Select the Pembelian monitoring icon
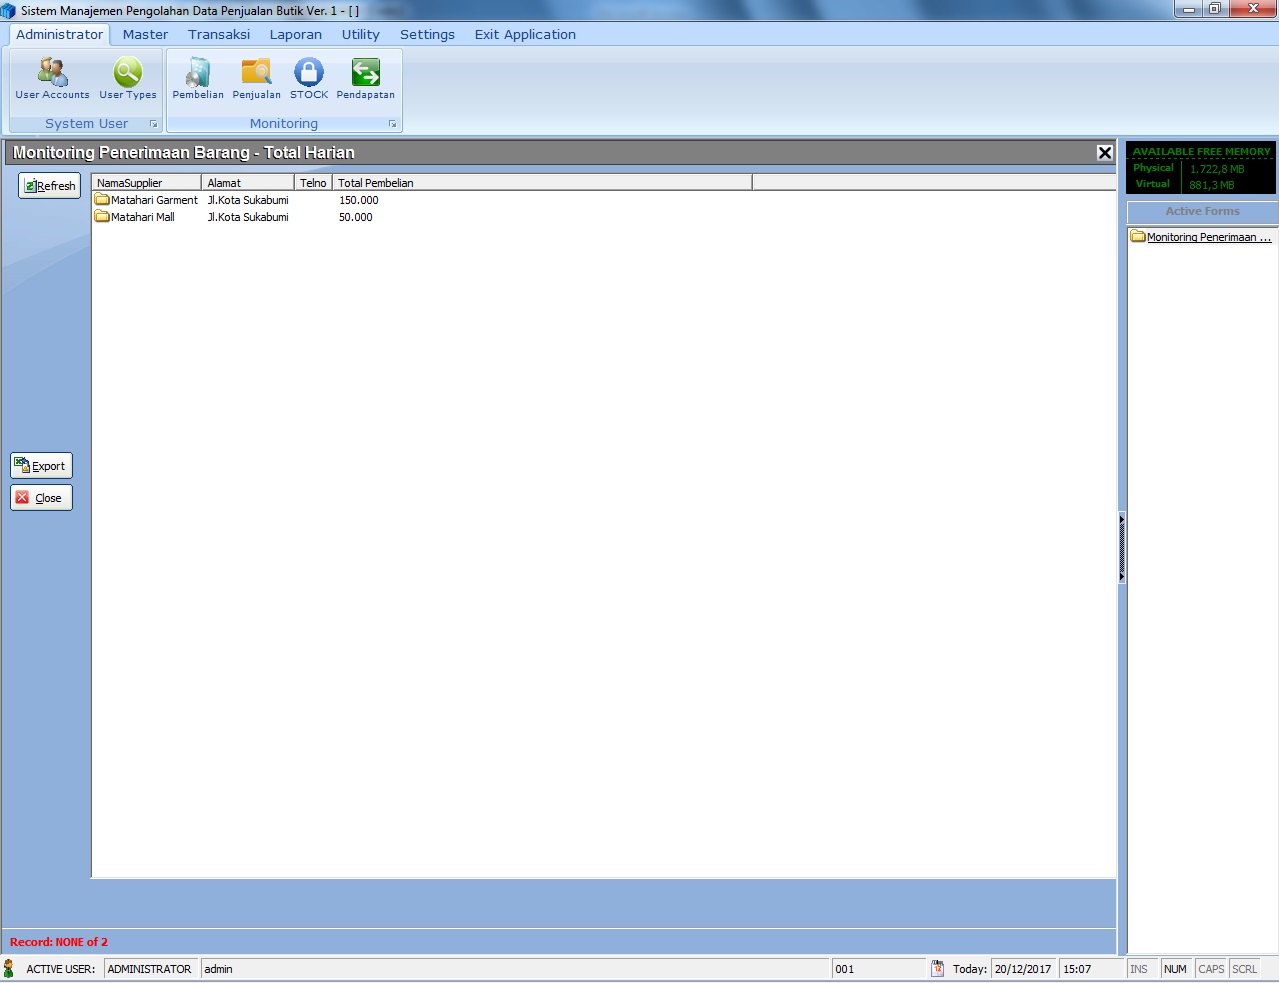Viewport: 1279px width, 983px height. coord(197,78)
